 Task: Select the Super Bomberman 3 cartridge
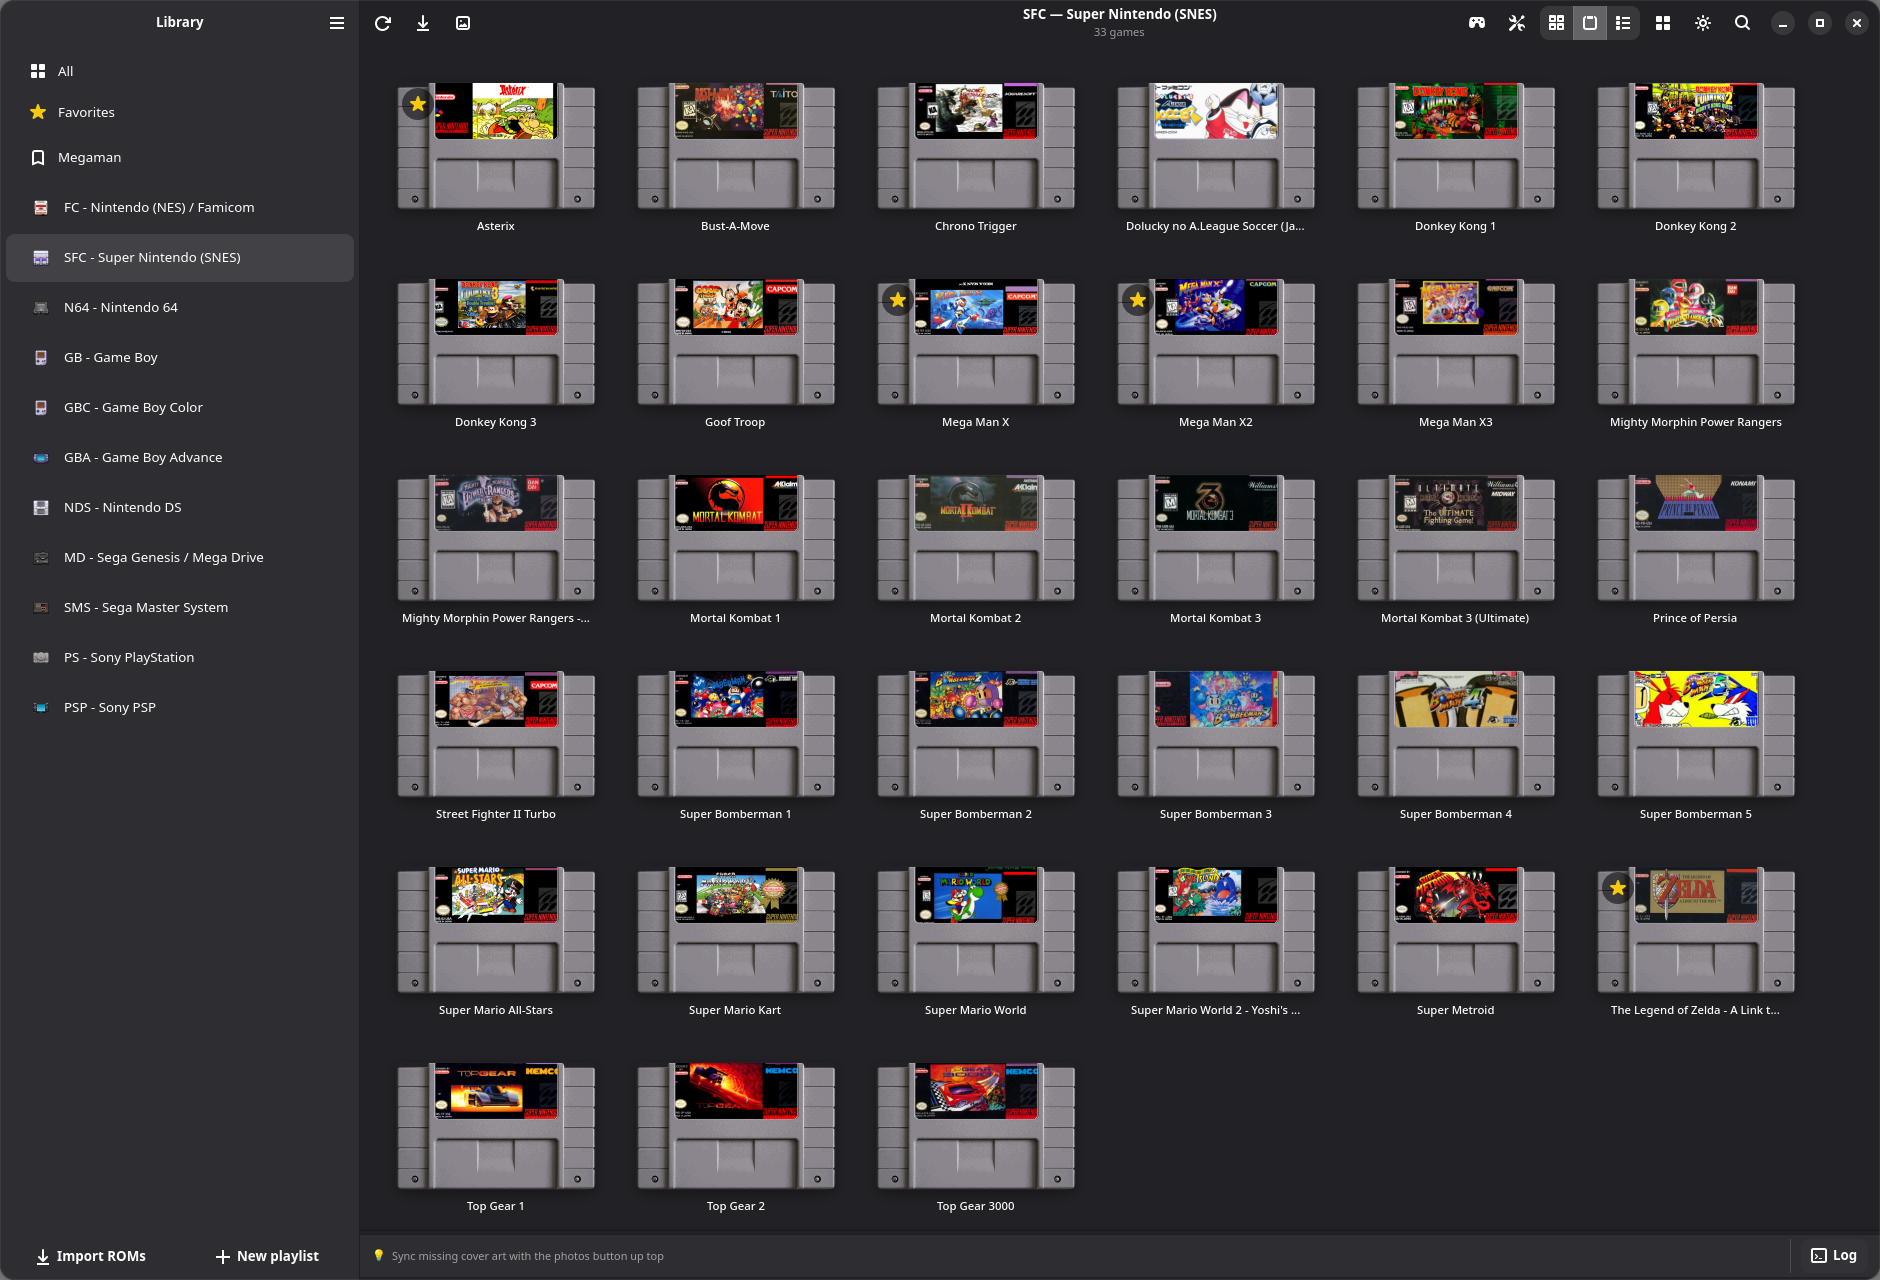(1216, 734)
